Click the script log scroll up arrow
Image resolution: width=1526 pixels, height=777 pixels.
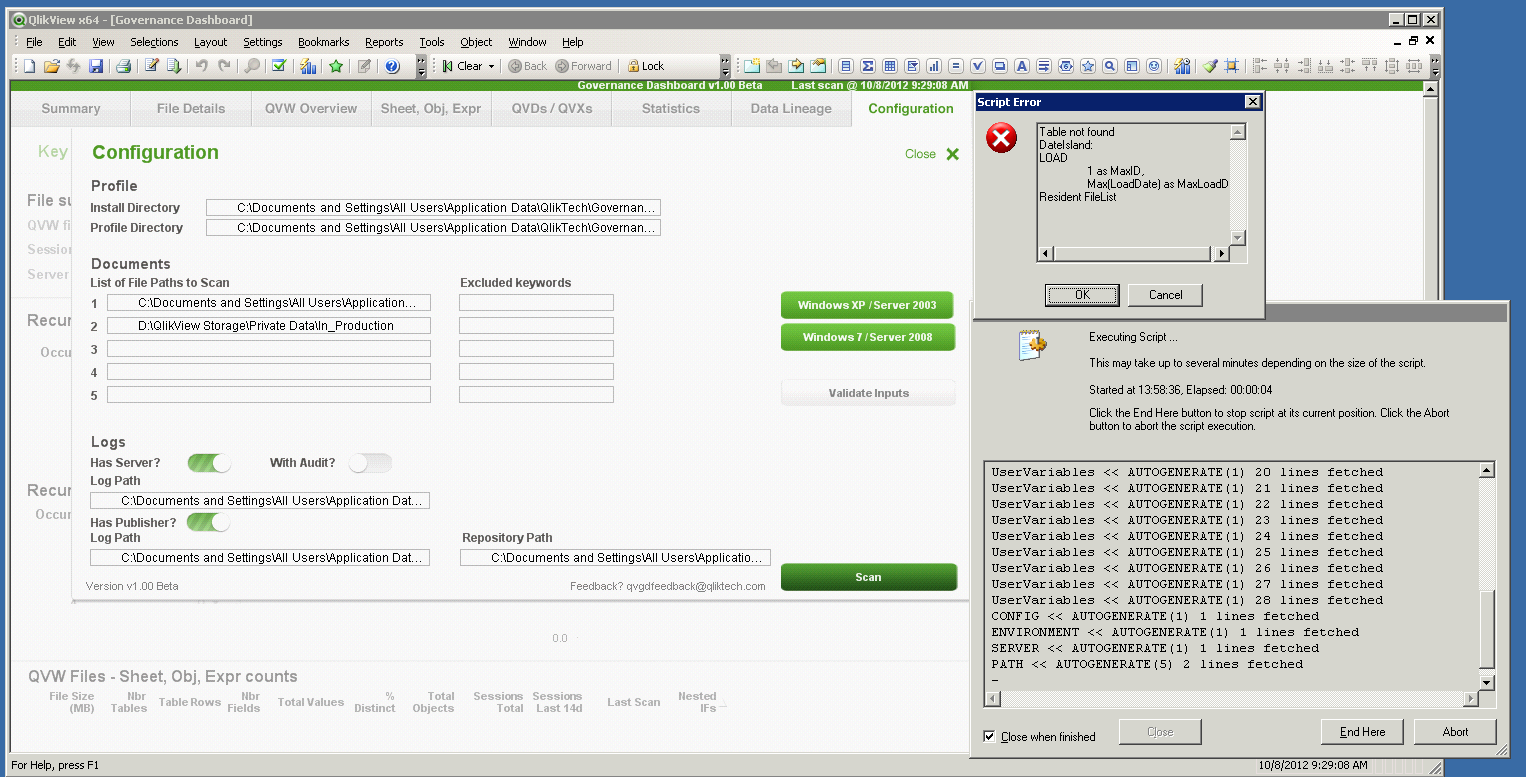coord(1487,470)
